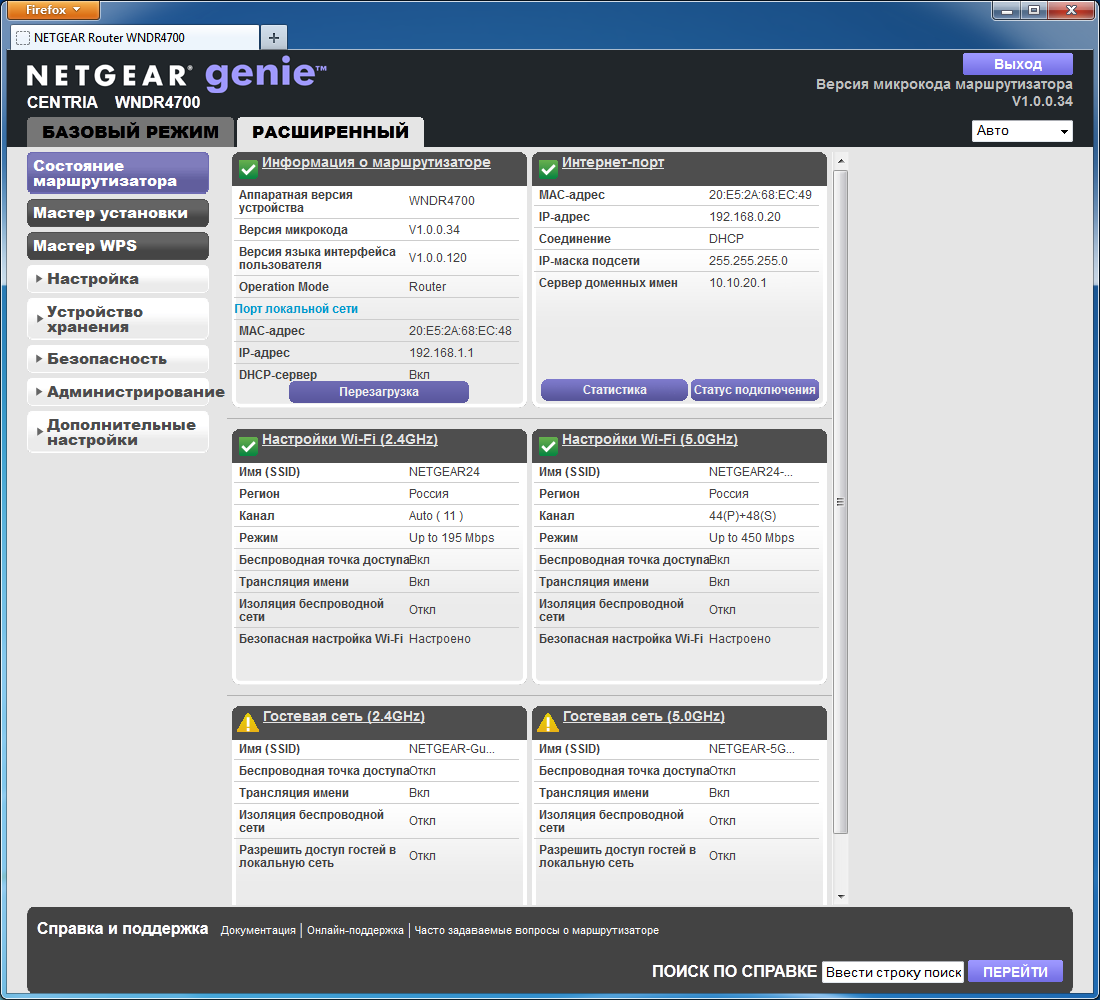Select the РАСШИРЕННЫЙ tab
1100x1000 pixels.
point(330,132)
